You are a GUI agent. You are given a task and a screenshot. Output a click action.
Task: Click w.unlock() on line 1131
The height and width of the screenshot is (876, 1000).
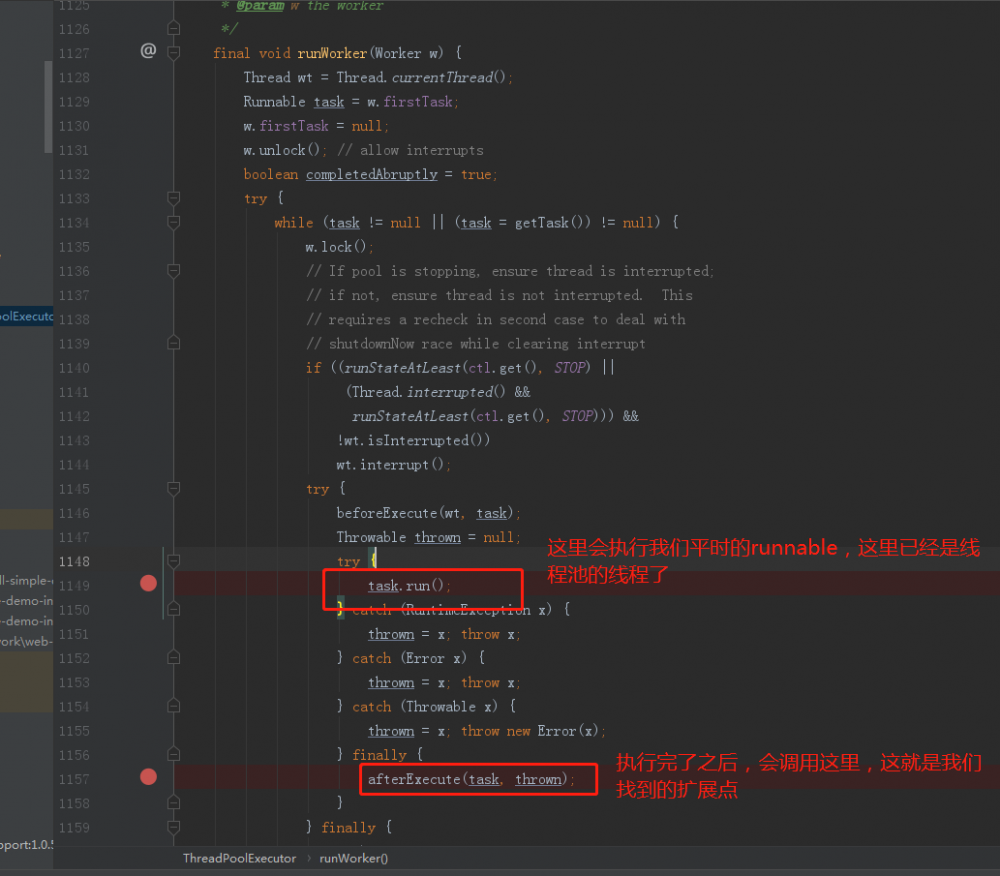(x=281, y=150)
